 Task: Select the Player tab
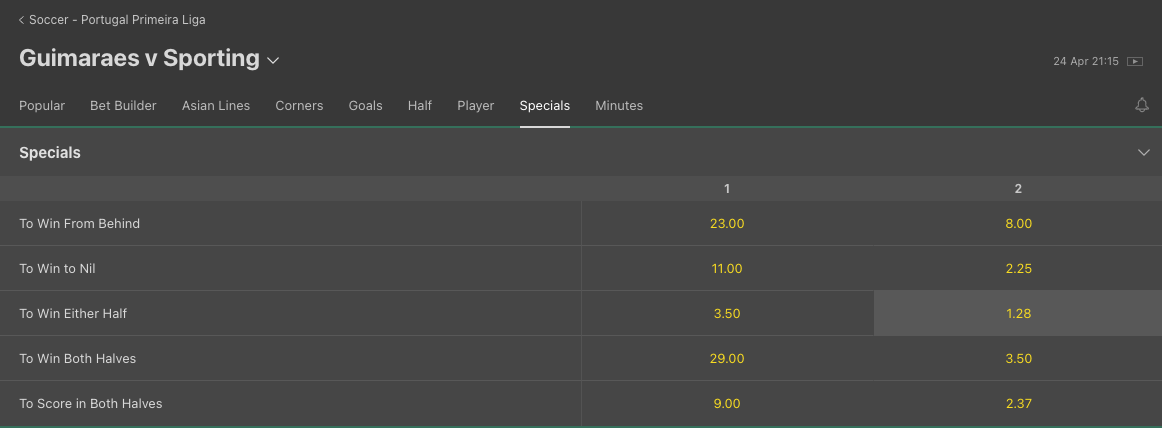[476, 106]
